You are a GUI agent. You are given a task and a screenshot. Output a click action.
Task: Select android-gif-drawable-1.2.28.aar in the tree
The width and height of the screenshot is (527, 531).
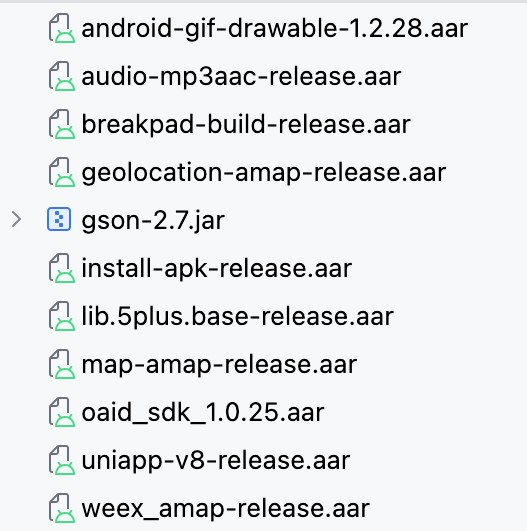tap(275, 28)
